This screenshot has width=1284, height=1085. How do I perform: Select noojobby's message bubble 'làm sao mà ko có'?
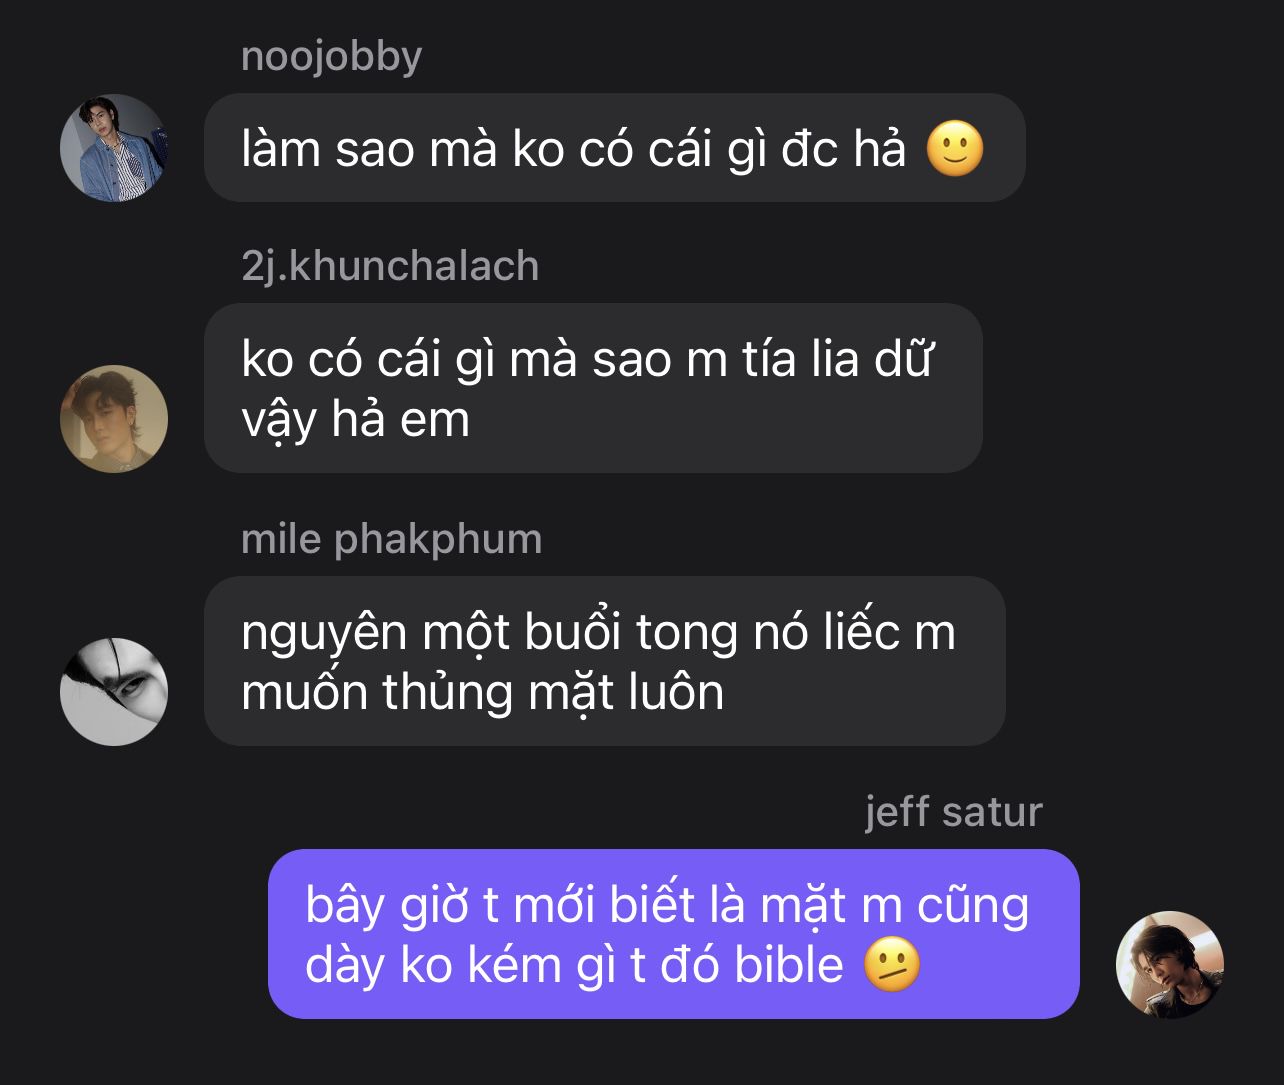click(615, 148)
